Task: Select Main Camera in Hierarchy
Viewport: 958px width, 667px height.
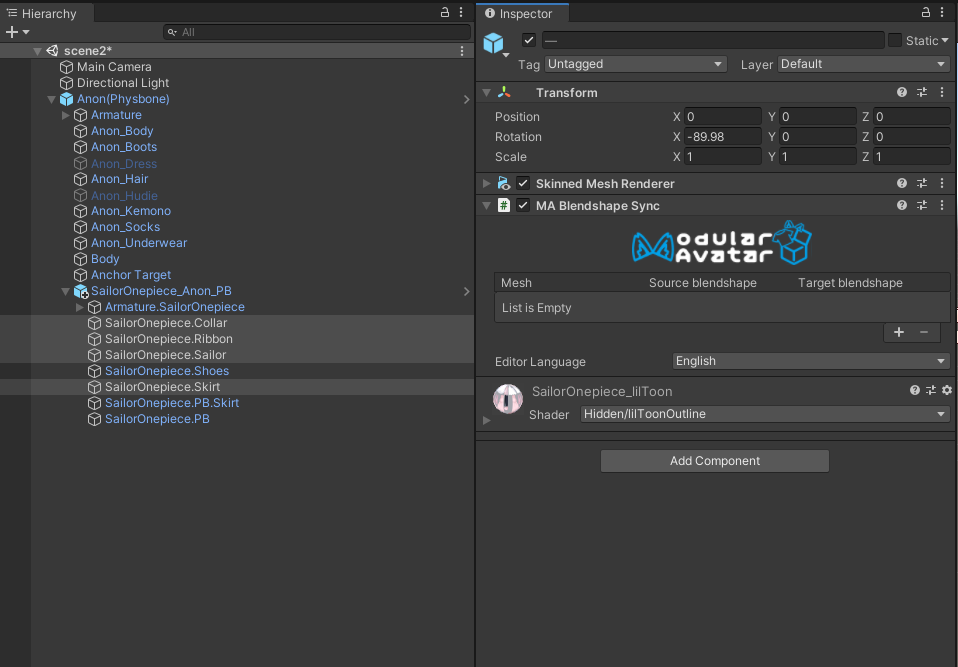Action: [114, 67]
